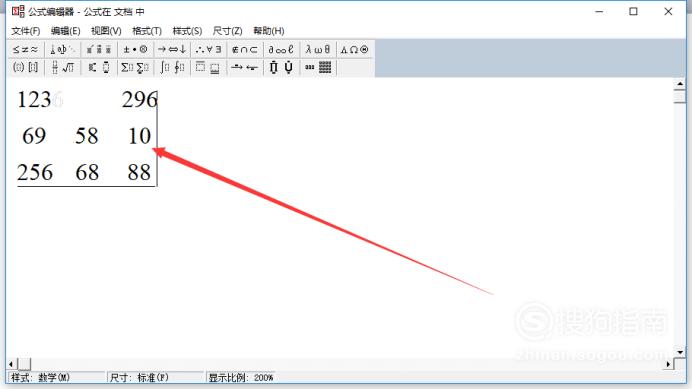Place cursor in matrix cell 123

pos(34,100)
